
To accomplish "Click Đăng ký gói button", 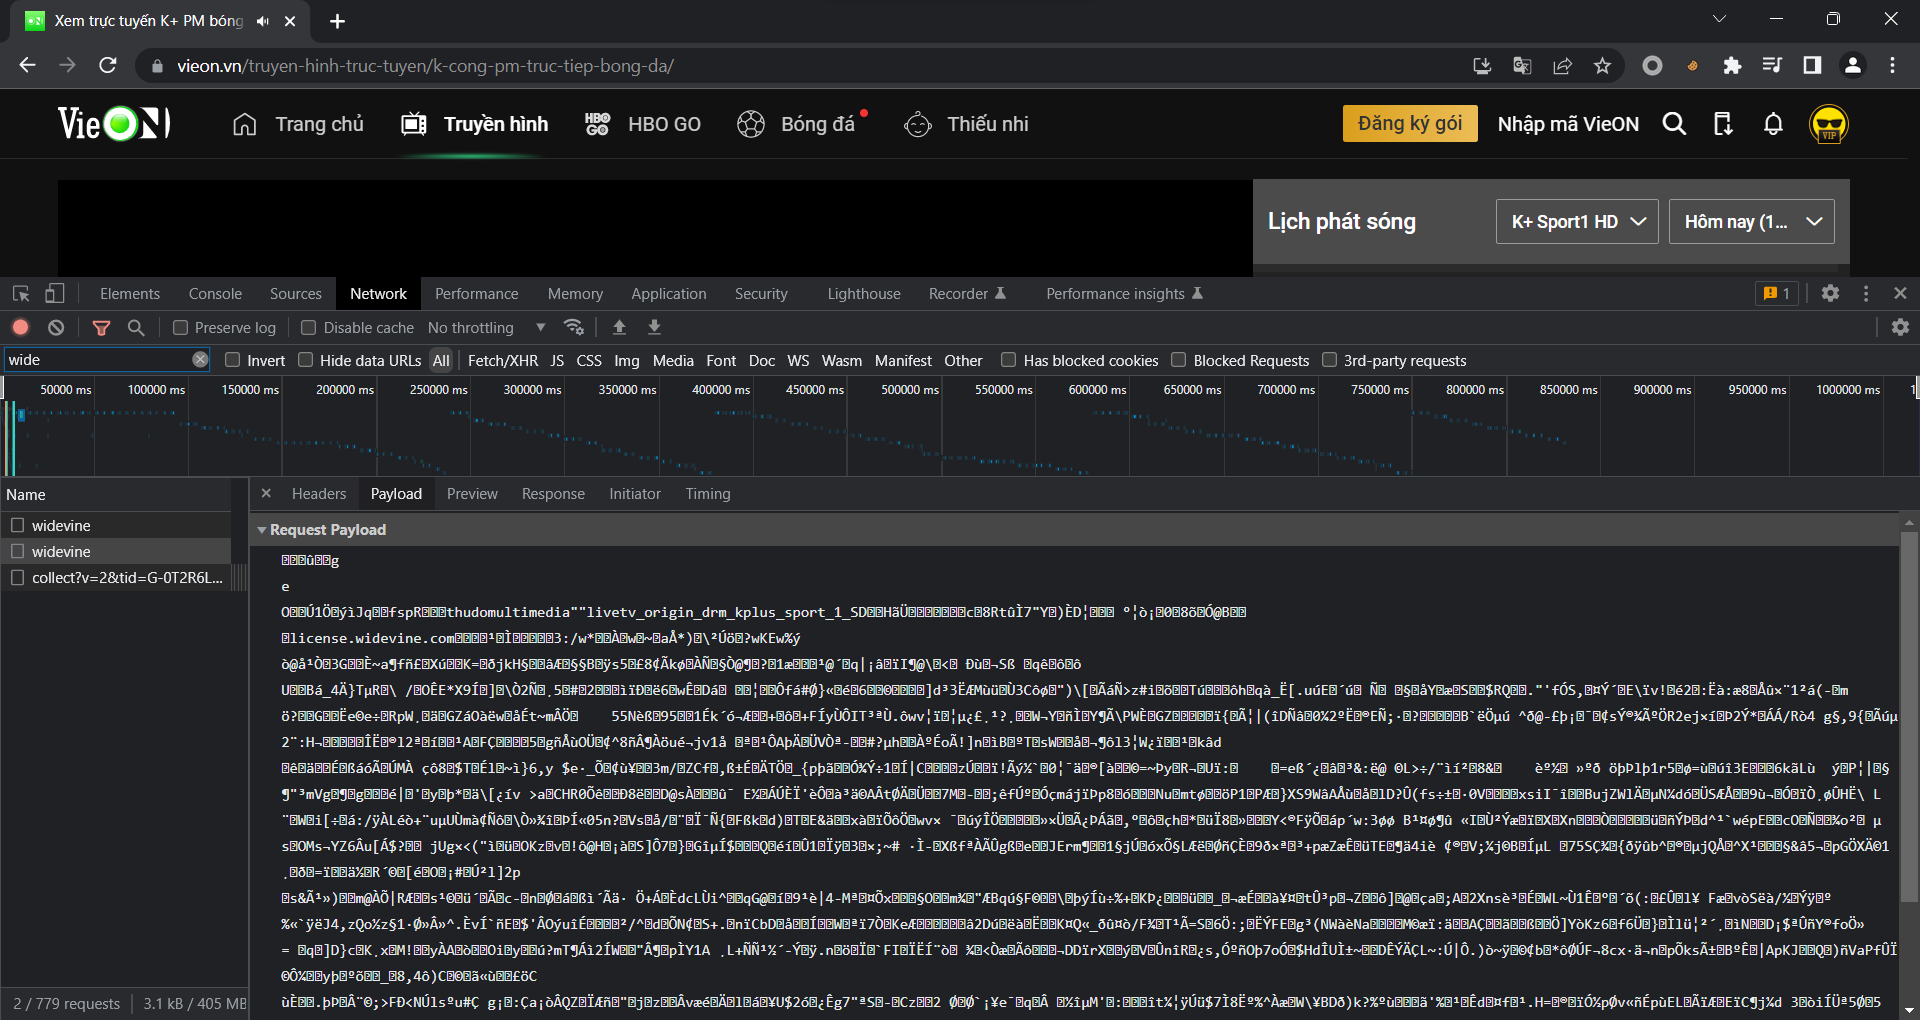I will [1410, 124].
